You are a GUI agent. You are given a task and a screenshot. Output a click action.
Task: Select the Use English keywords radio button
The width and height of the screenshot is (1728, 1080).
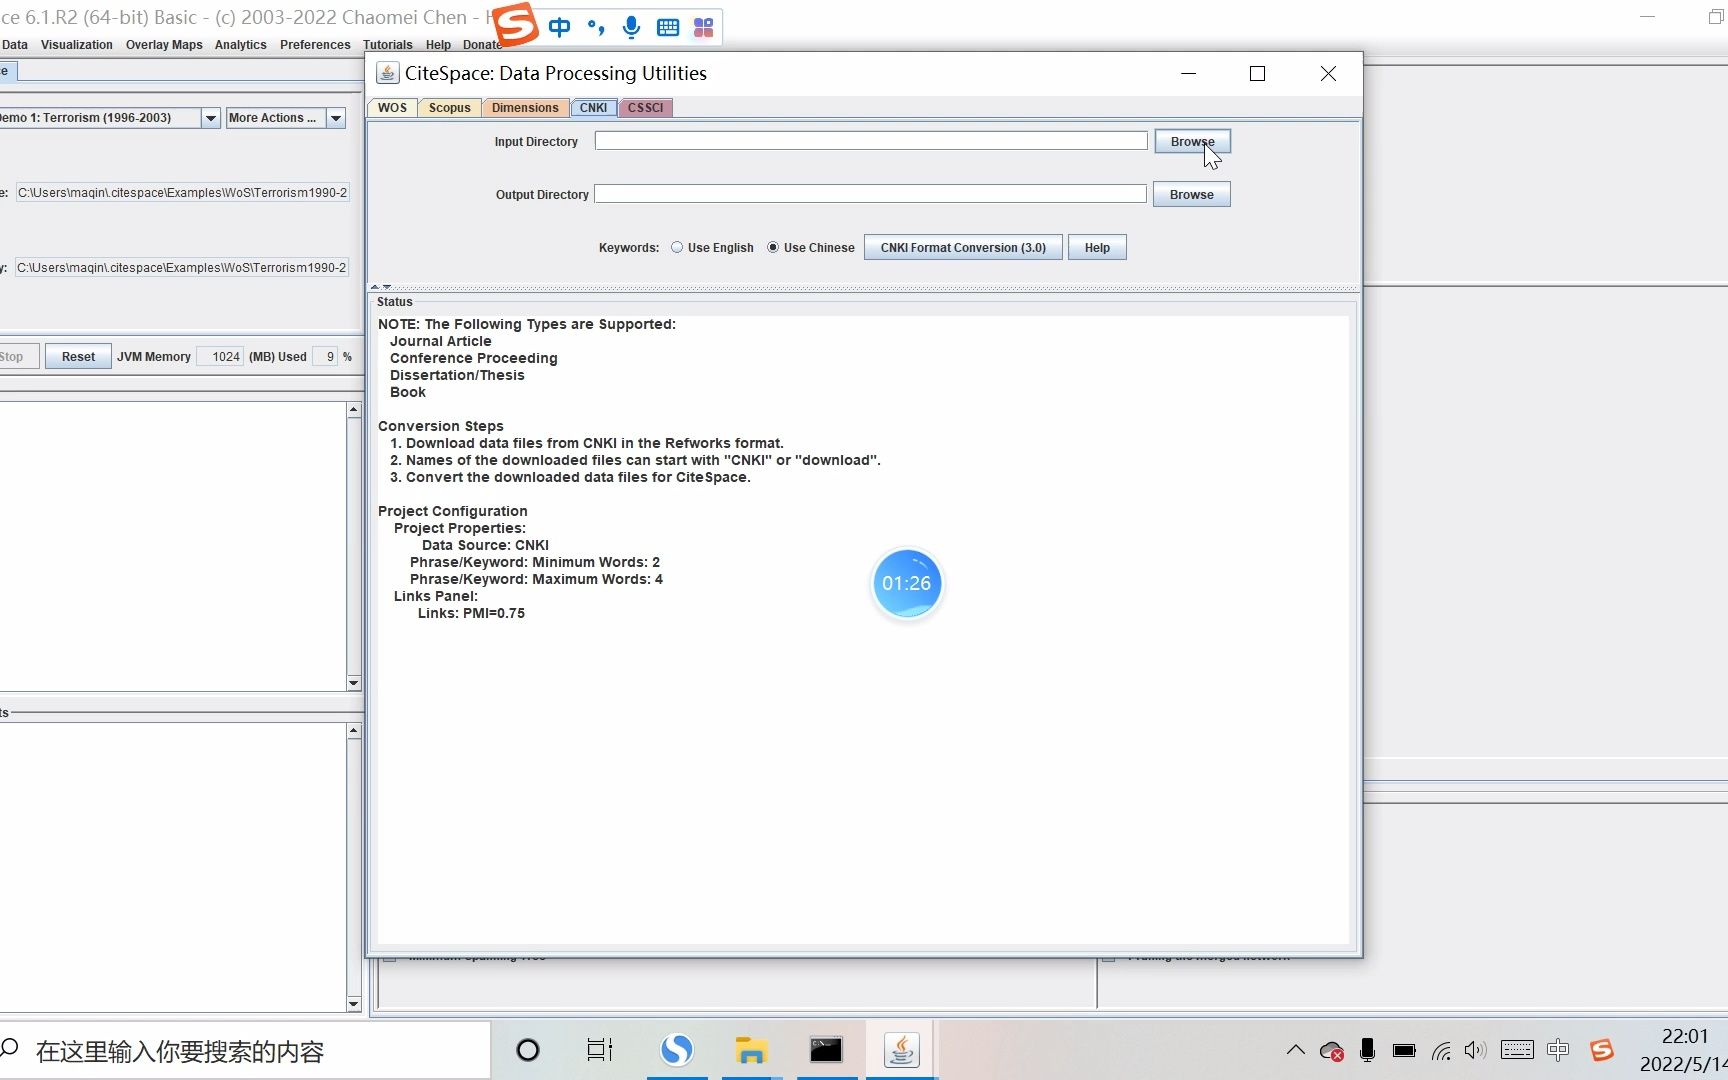coord(677,248)
